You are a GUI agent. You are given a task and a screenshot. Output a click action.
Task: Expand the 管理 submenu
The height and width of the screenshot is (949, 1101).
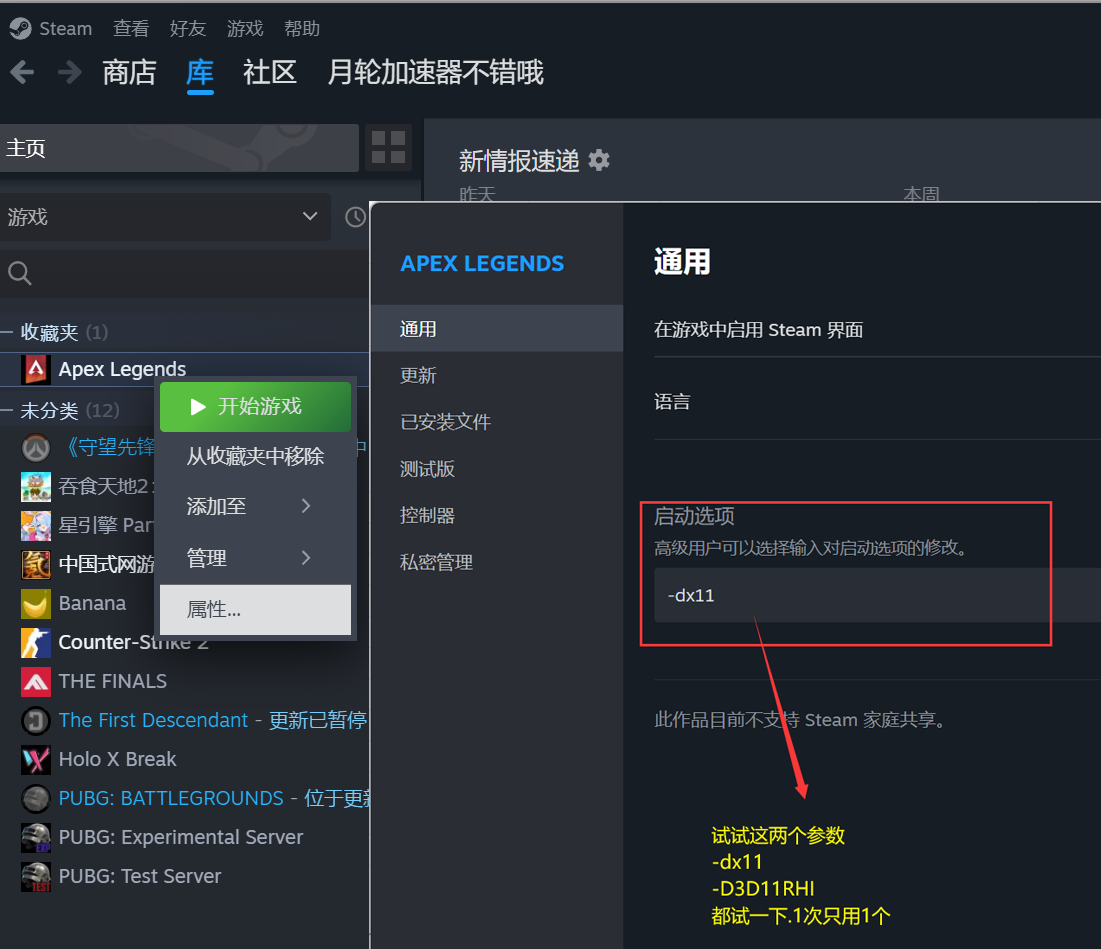256,558
